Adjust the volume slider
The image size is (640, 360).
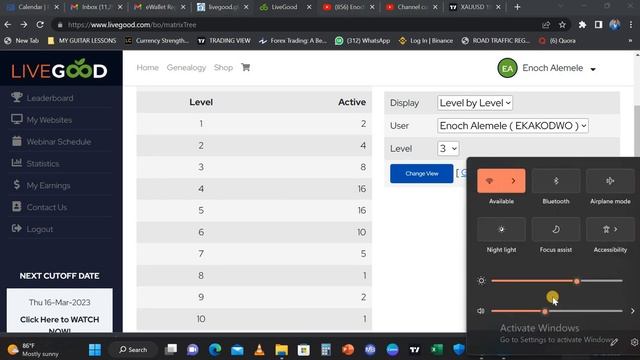click(x=557, y=311)
